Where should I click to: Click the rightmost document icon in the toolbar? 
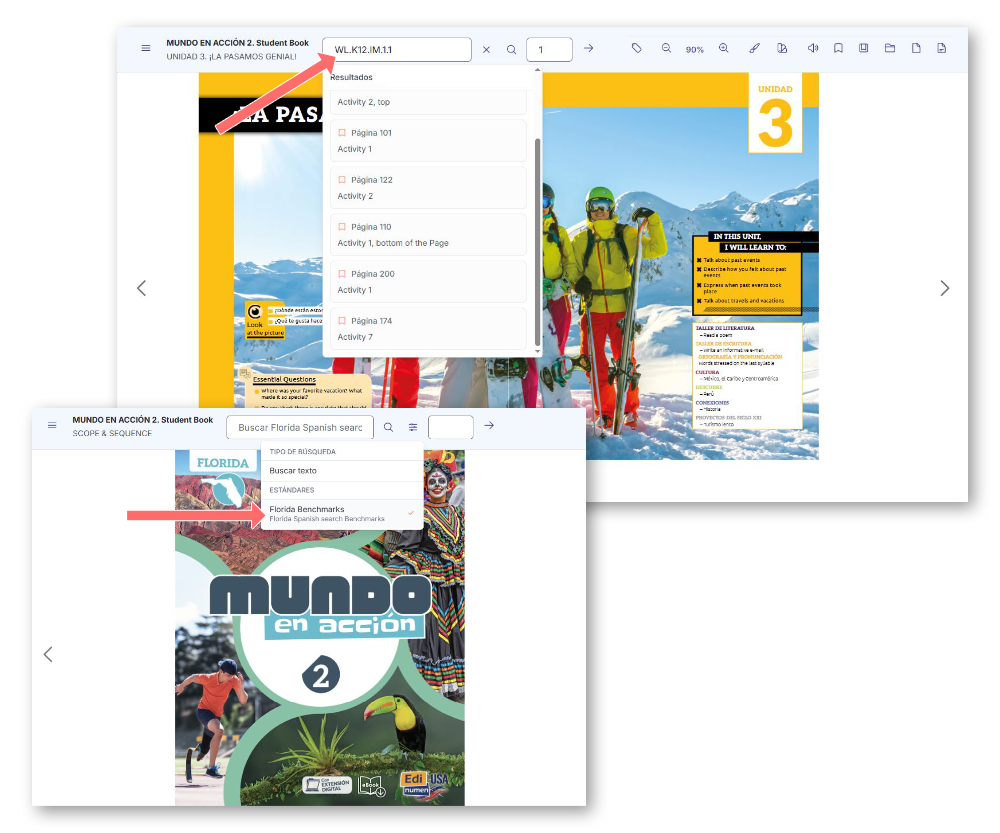942,48
